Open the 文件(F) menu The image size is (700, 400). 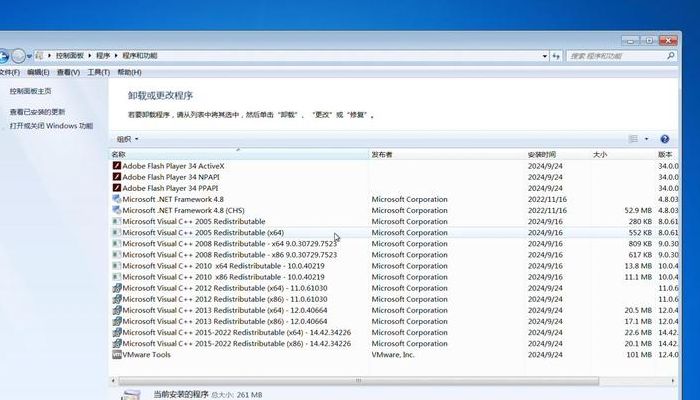click(x=10, y=72)
